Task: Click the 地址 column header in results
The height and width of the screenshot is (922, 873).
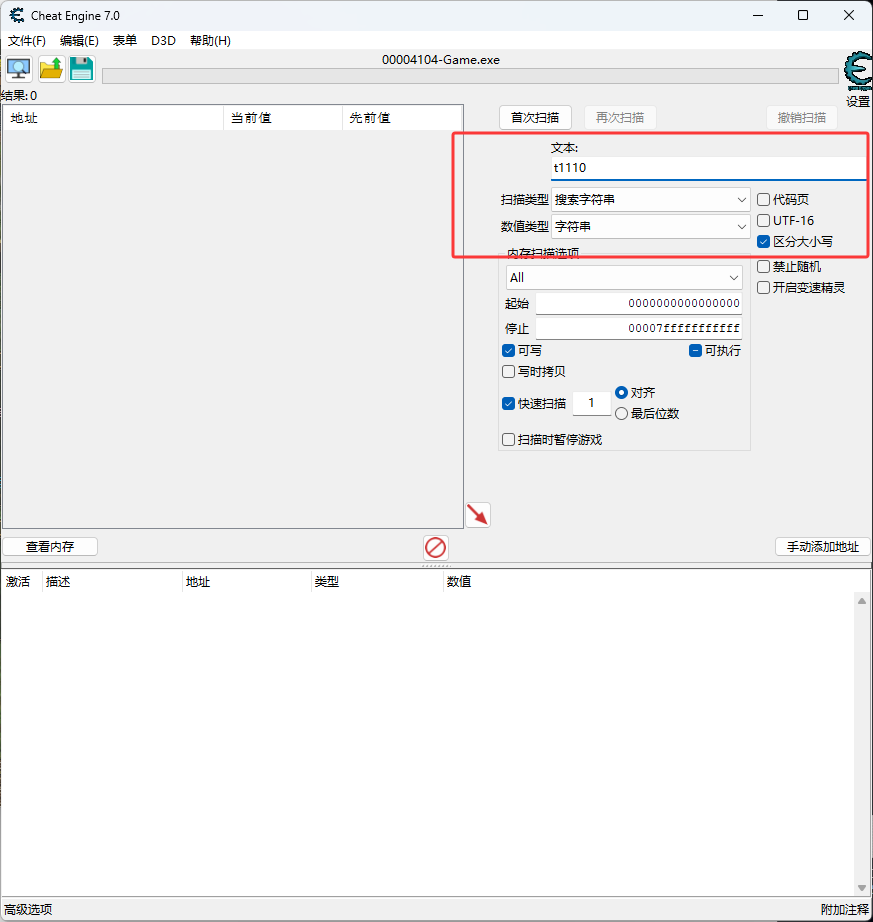Action: click(113, 118)
